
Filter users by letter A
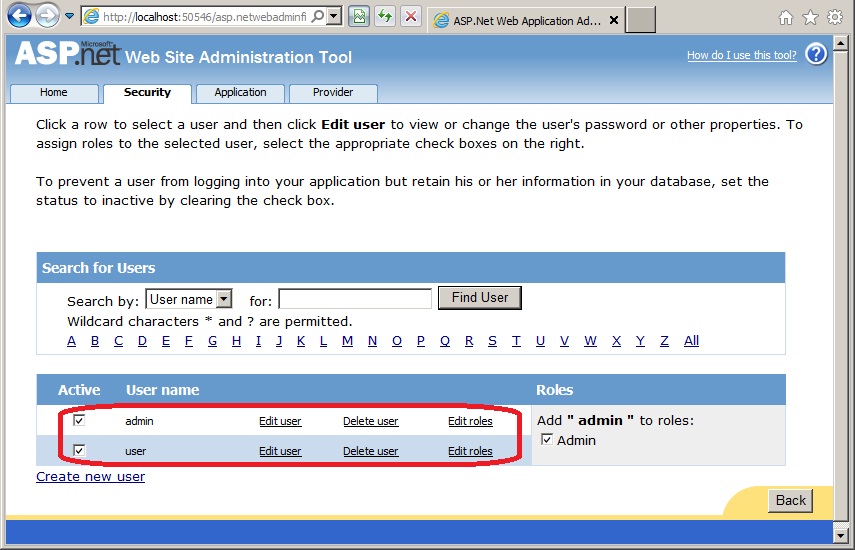[71, 341]
